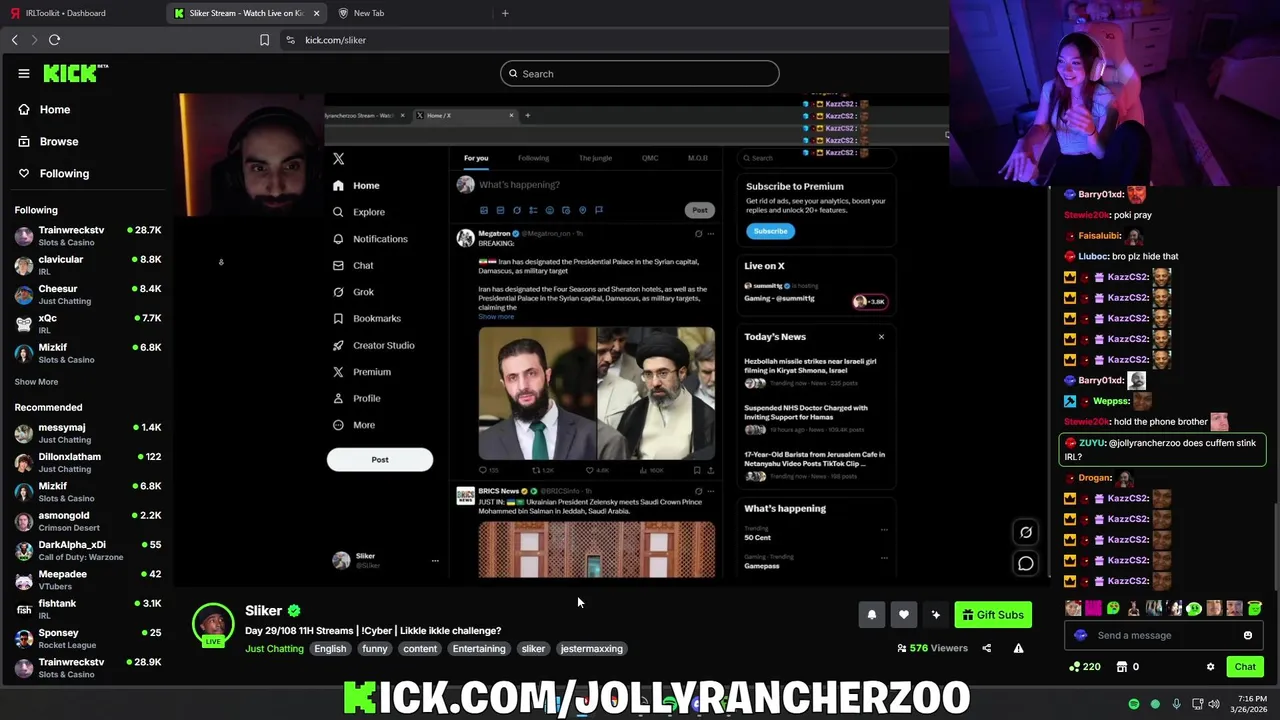Open the Just Chatting category link
The image size is (1280, 720).
(x=274, y=648)
